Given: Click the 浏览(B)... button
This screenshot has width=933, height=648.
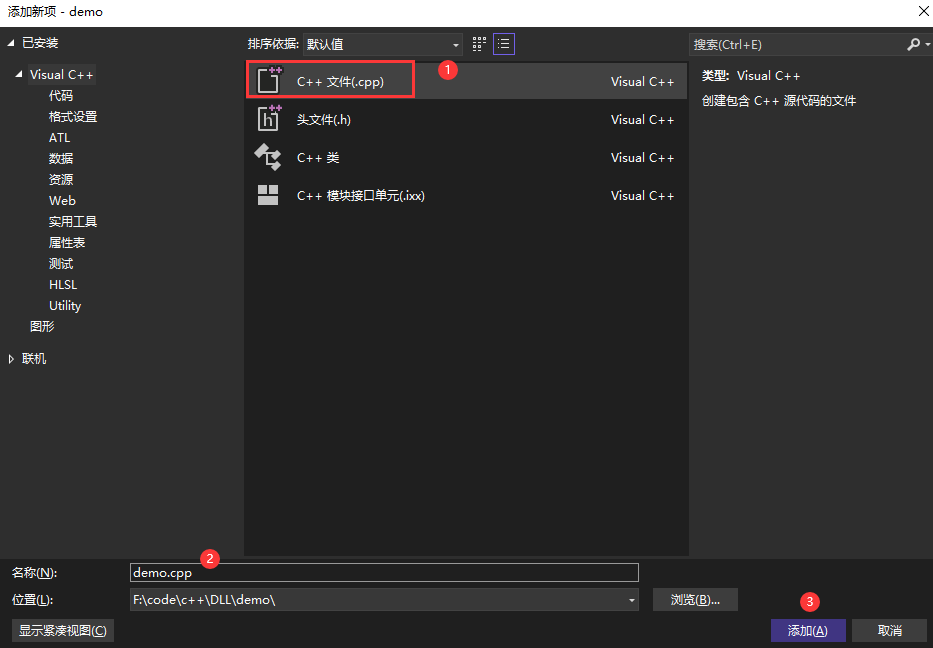Looking at the screenshot, I should point(695,600).
